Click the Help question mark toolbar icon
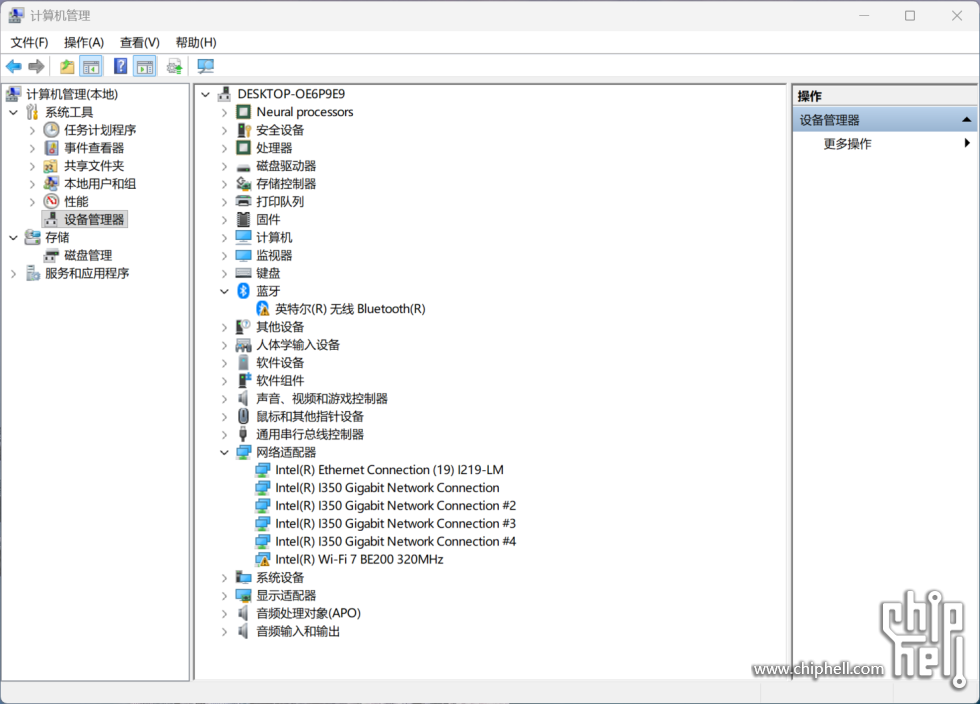This screenshot has width=980, height=704. coord(120,67)
